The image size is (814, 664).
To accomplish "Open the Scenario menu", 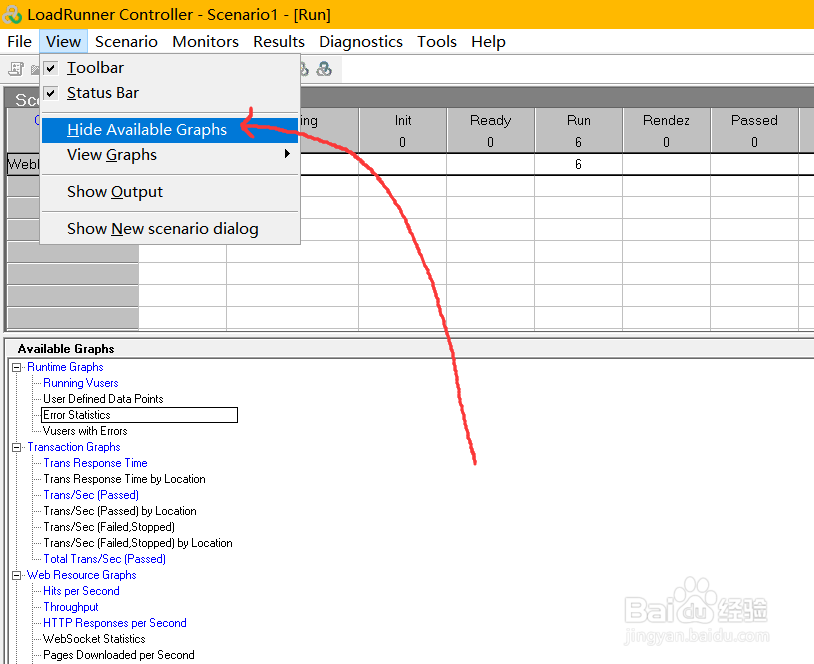I will coord(126,42).
